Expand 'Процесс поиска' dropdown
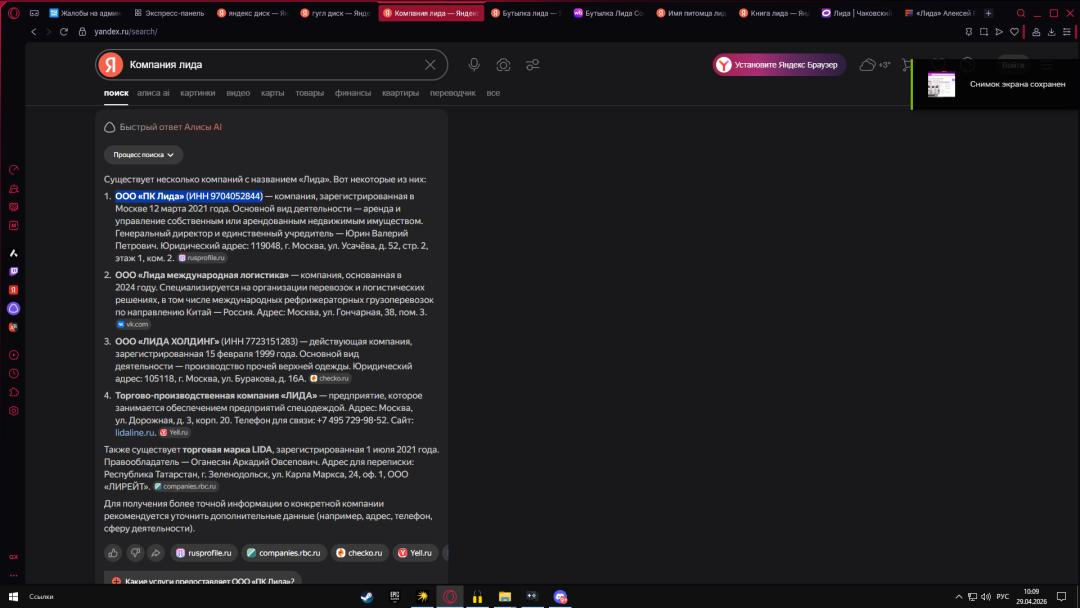This screenshot has height=608, width=1080. point(143,155)
